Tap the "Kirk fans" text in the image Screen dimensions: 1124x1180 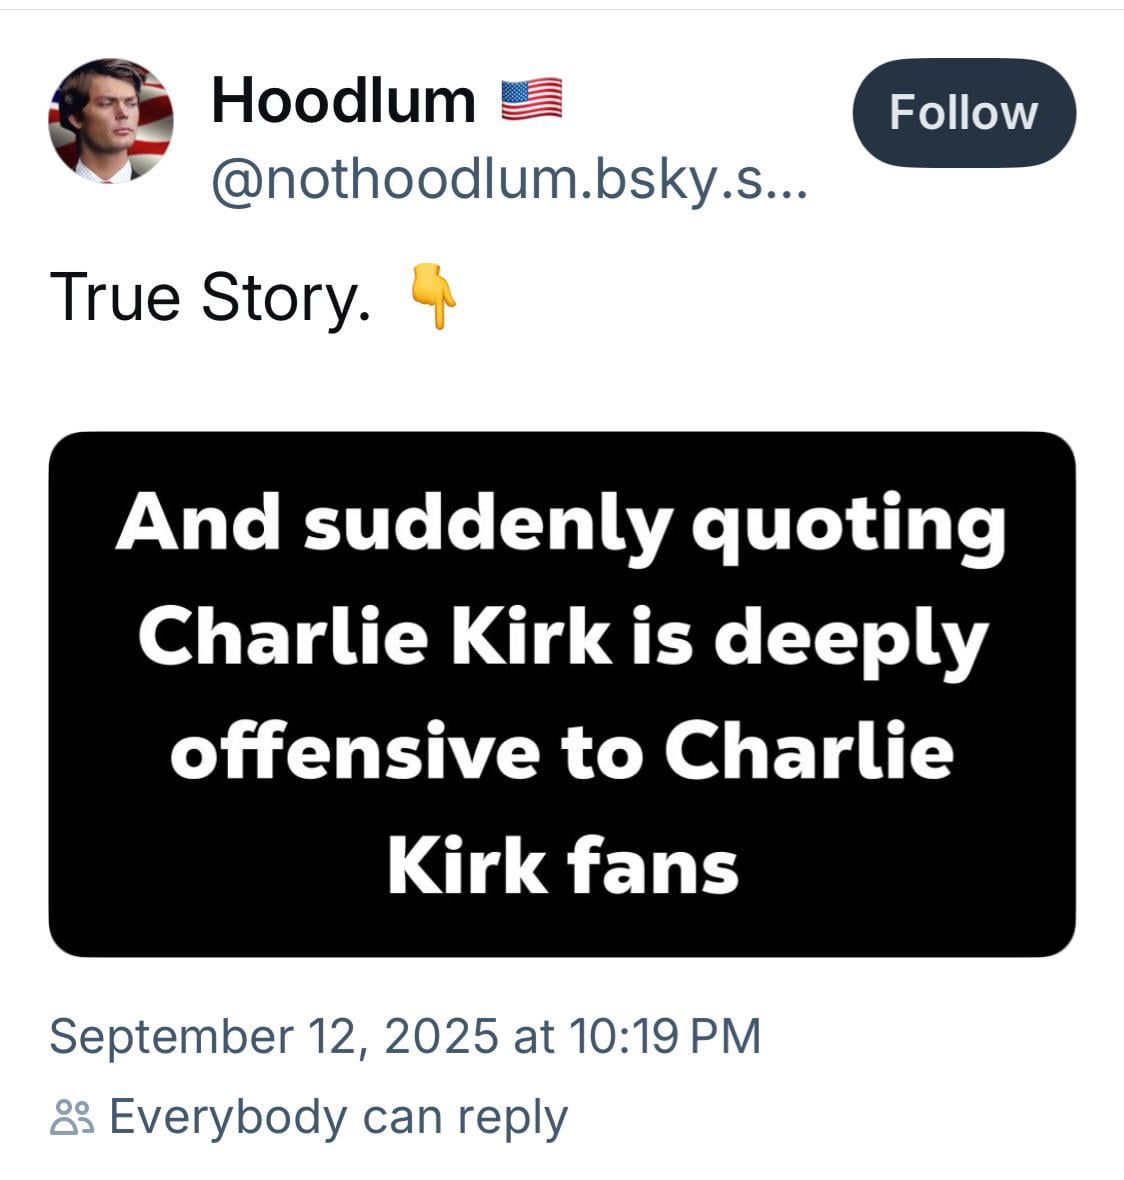tap(563, 865)
